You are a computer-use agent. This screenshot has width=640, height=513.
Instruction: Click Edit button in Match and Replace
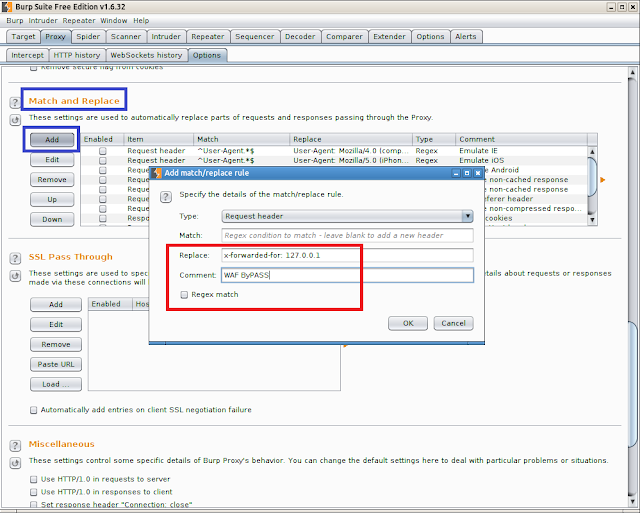[x=52, y=160]
